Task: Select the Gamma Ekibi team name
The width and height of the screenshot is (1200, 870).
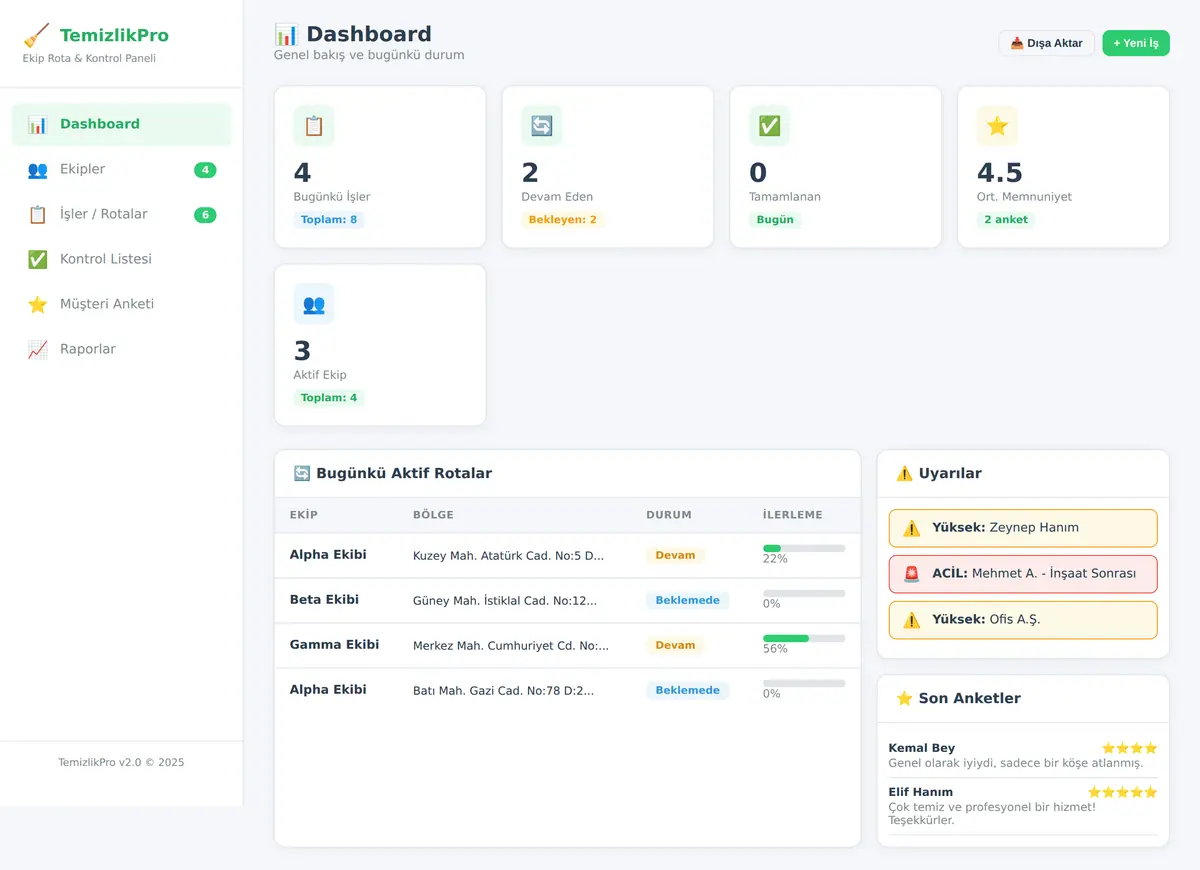Action: [334, 645]
